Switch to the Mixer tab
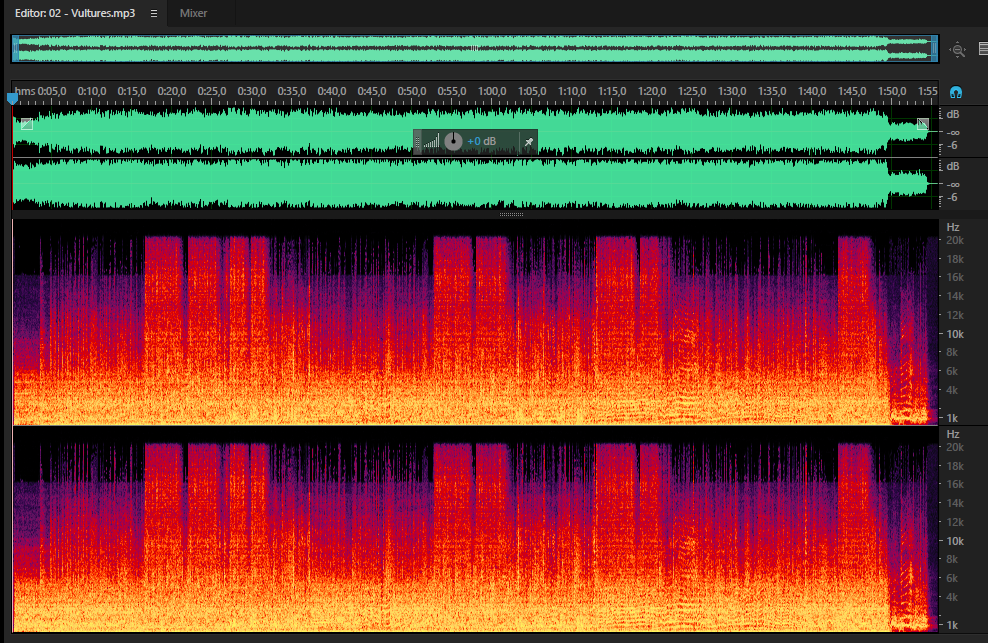 (x=193, y=13)
